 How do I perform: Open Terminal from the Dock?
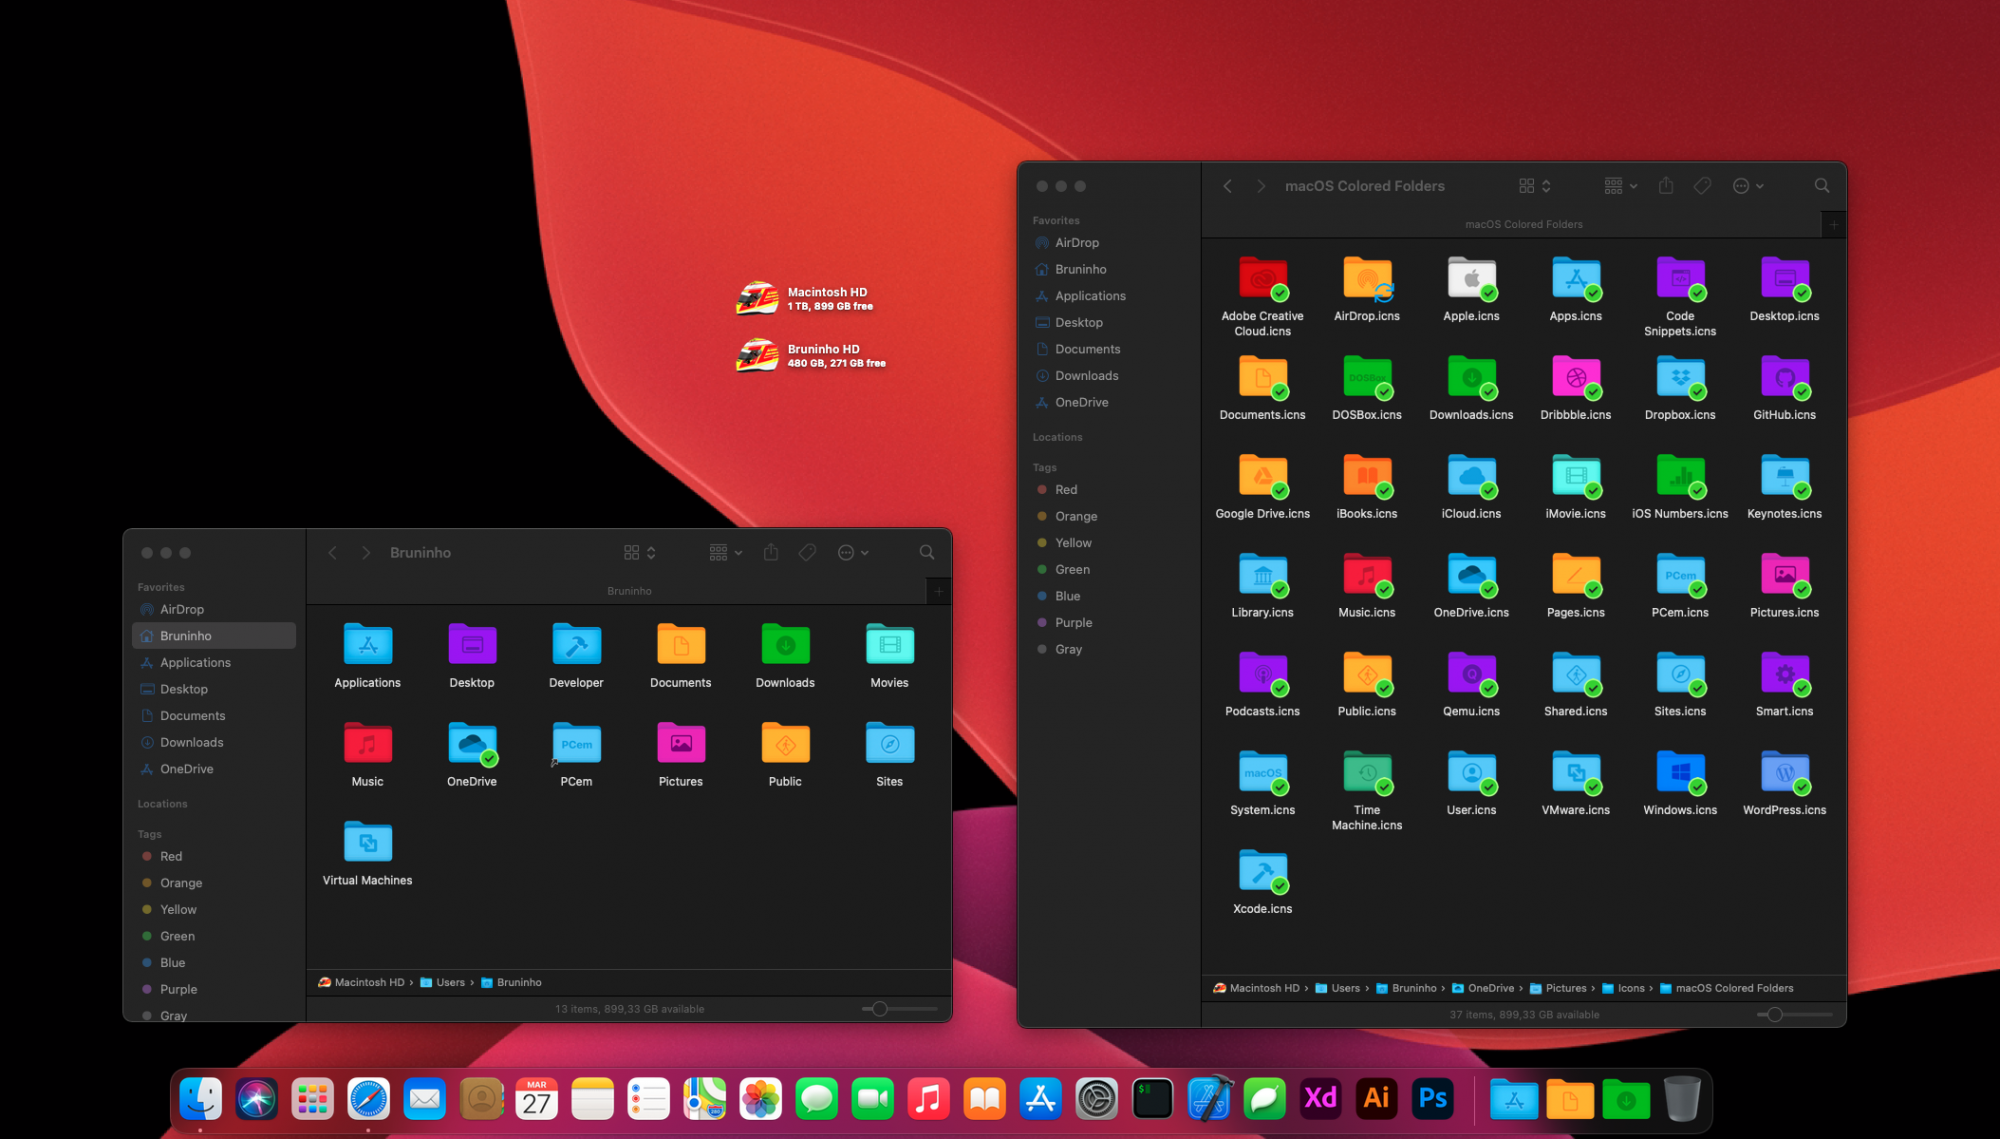tap(1153, 1098)
